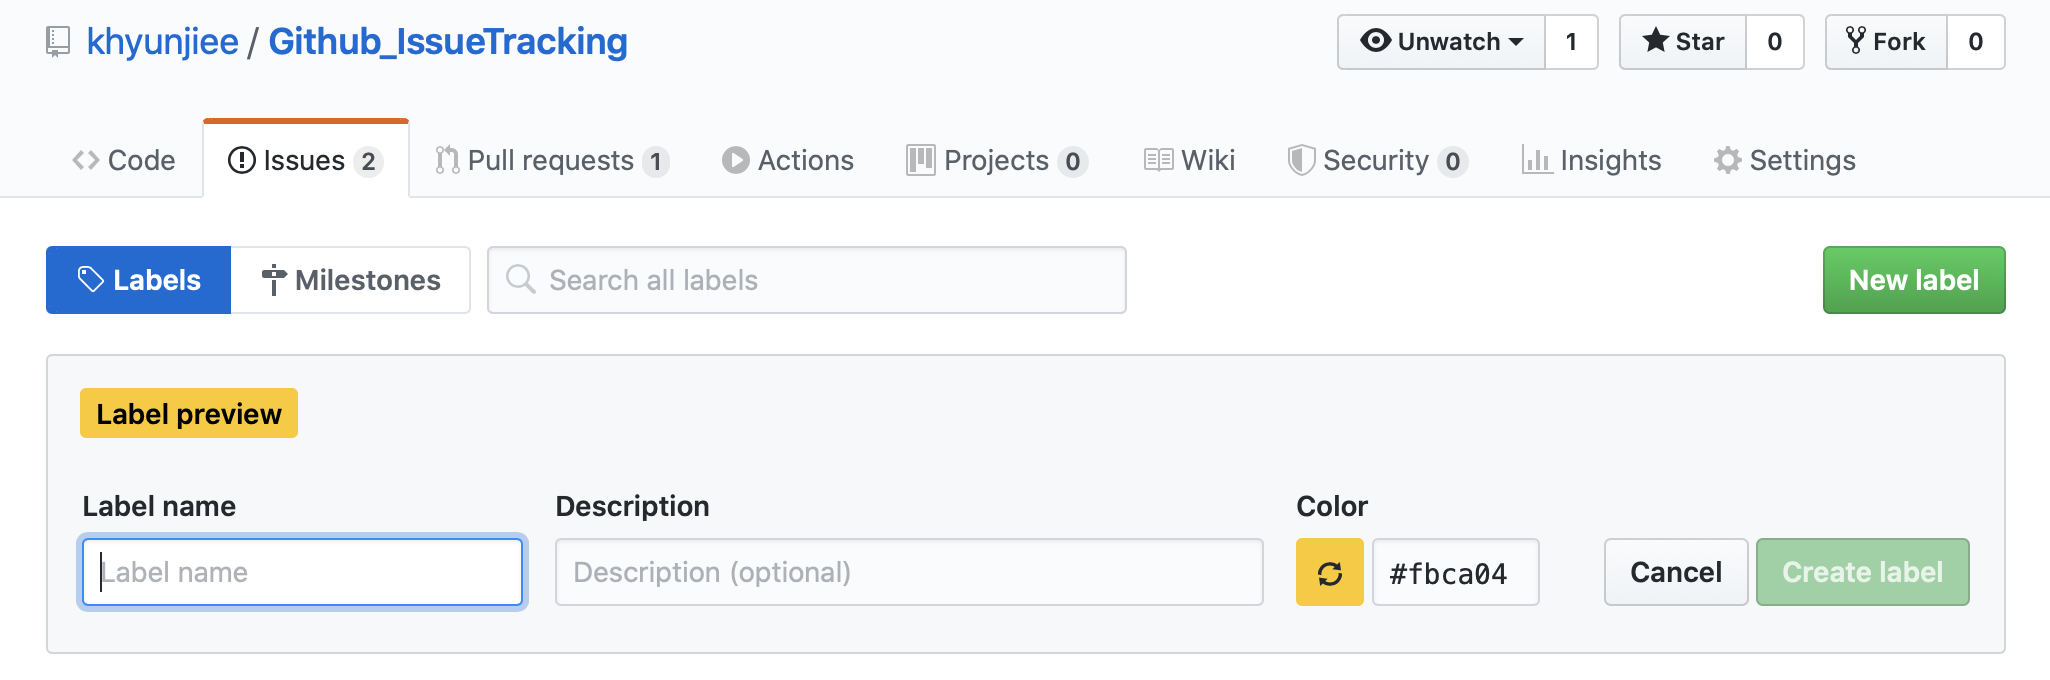The height and width of the screenshot is (680, 2050).
Task: Fork the repository
Action: point(1886,42)
